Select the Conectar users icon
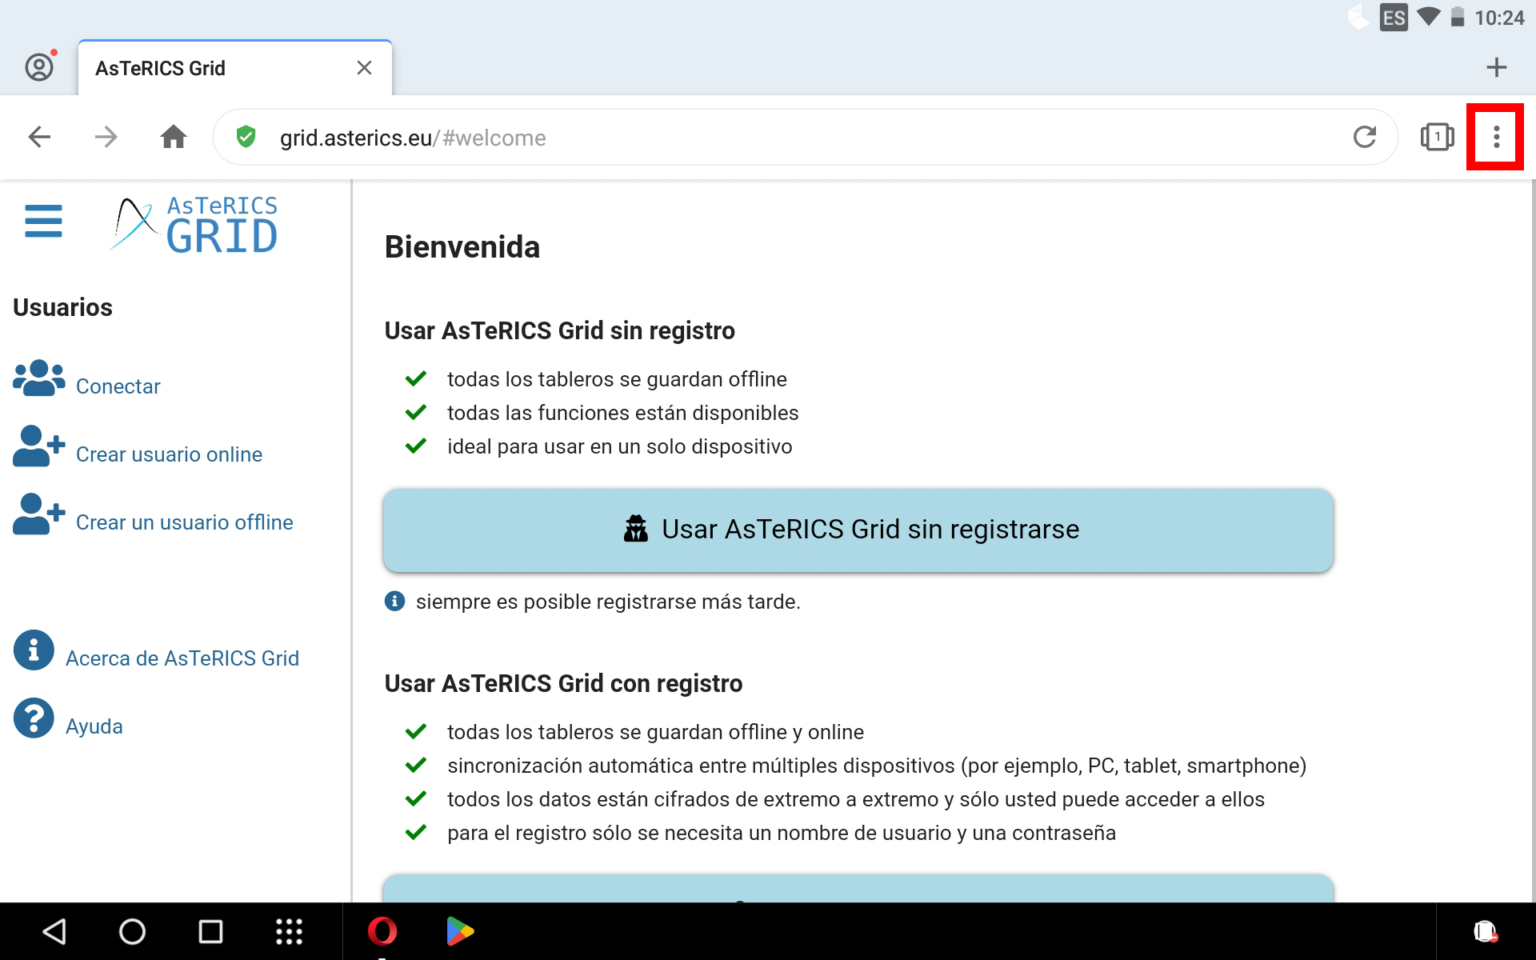The image size is (1536, 960). [38, 380]
